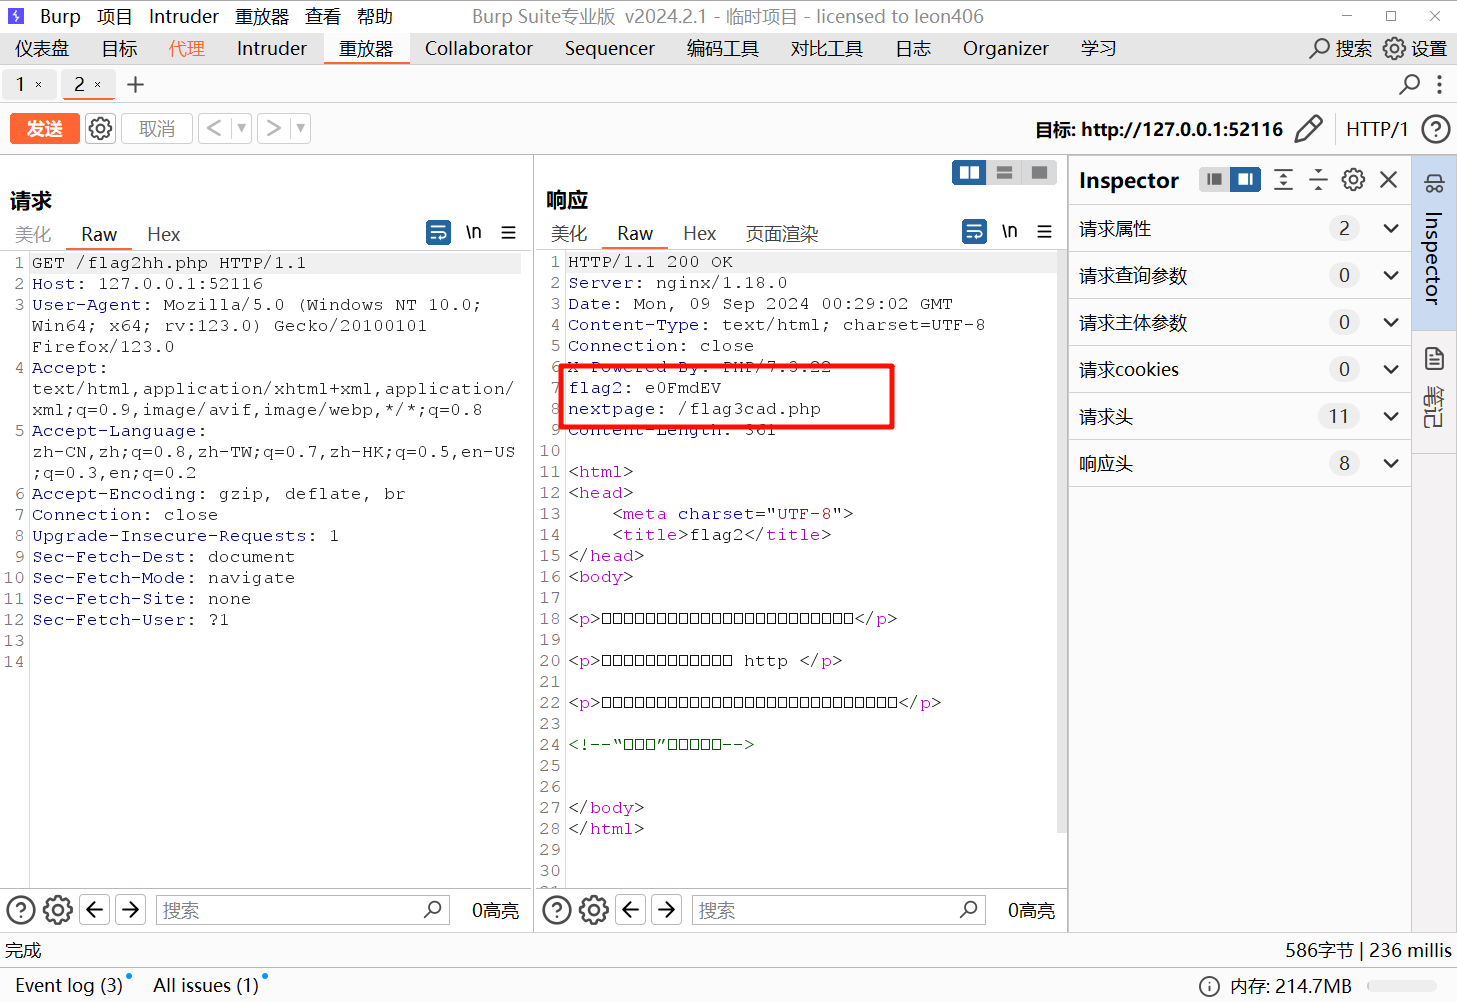Expand 请求主体参数 section

point(1390,322)
